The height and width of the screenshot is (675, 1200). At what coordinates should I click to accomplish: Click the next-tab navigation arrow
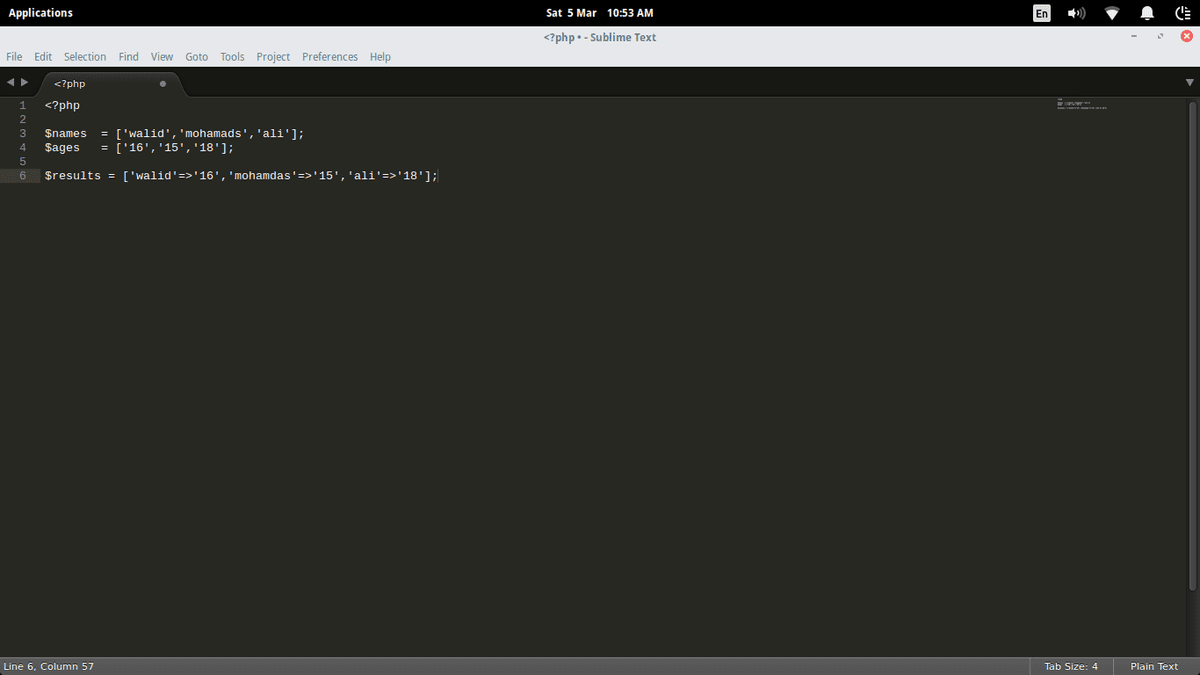pos(24,83)
